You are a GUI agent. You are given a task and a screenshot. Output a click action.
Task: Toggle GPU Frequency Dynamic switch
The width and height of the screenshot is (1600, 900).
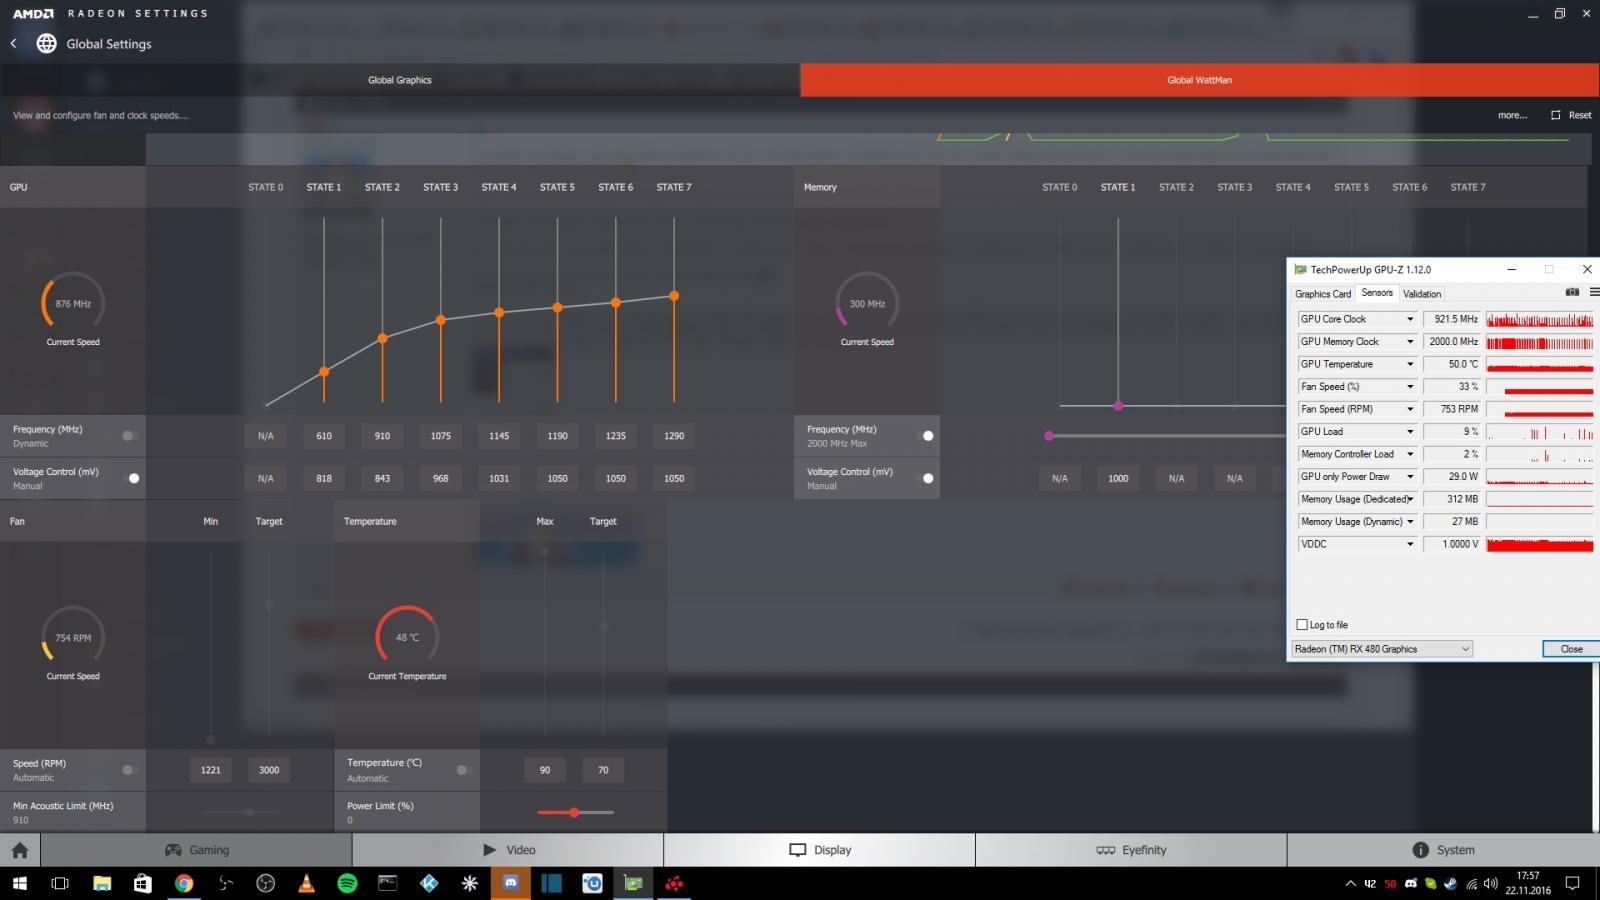coord(129,436)
